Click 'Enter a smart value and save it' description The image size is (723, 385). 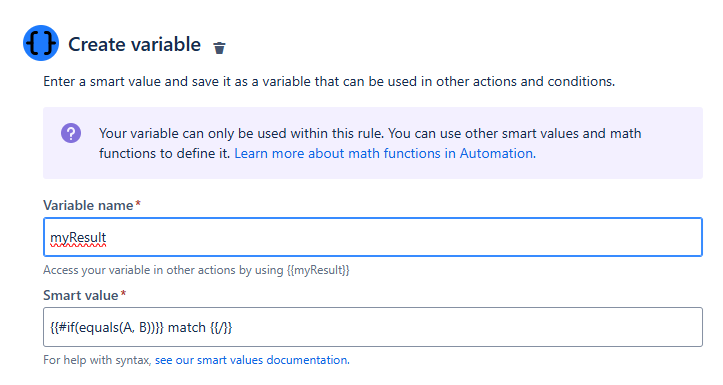pos(329,82)
